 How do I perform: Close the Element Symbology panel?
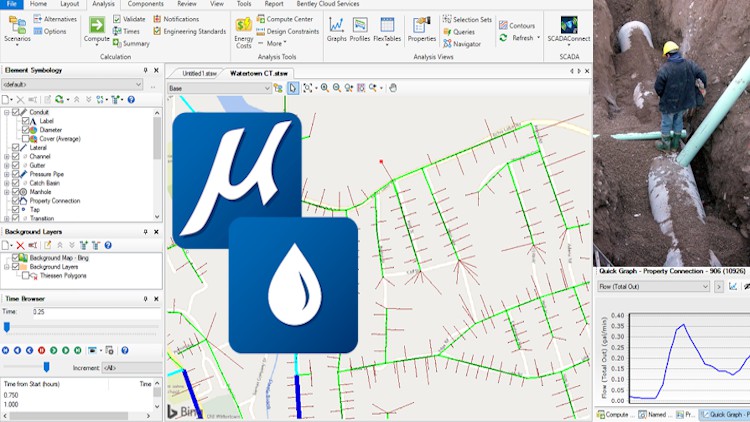(156, 70)
